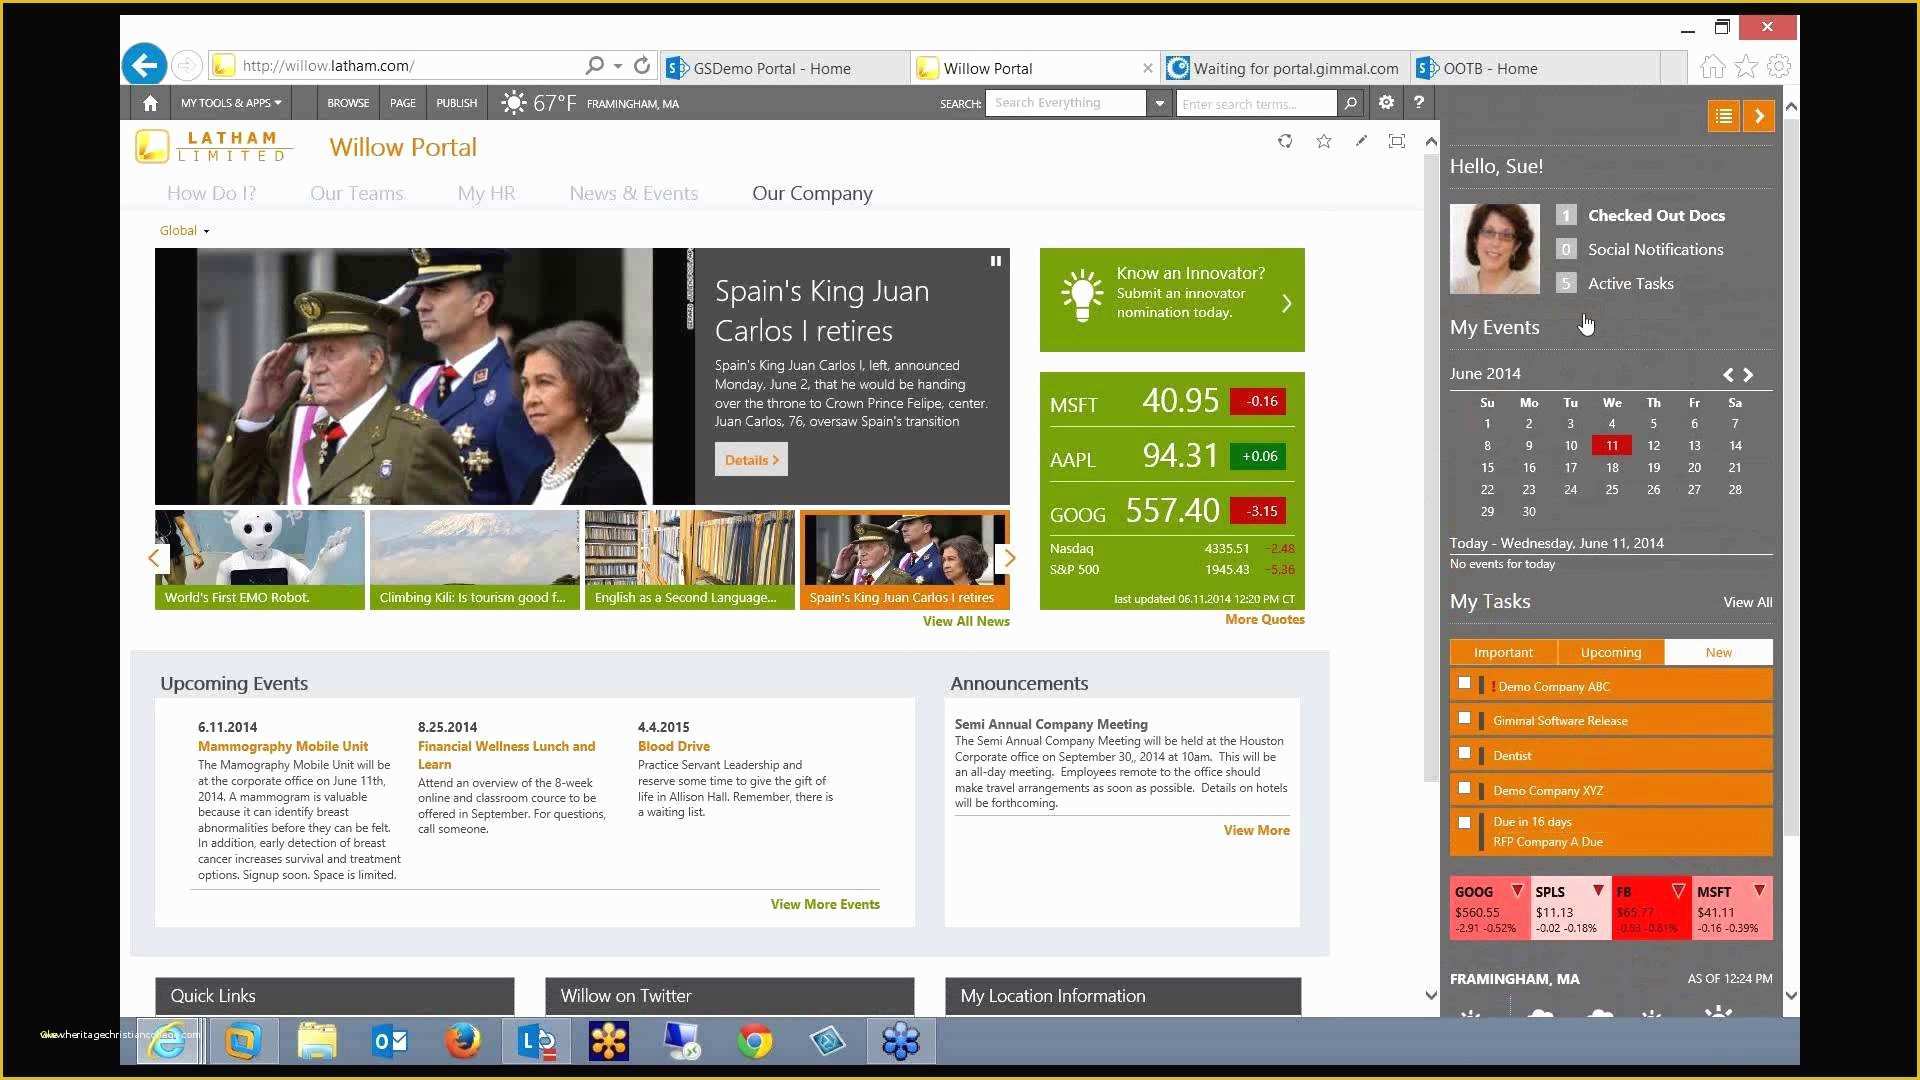The image size is (1920, 1080).
Task: Click View More Events button
Action: 824,903
